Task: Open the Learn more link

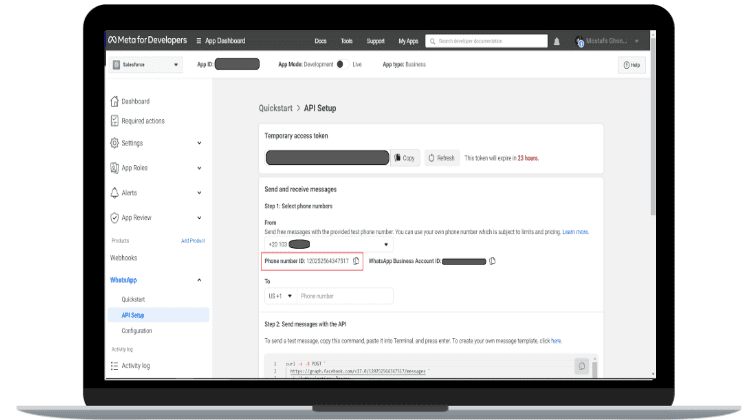Action: click(x=575, y=232)
